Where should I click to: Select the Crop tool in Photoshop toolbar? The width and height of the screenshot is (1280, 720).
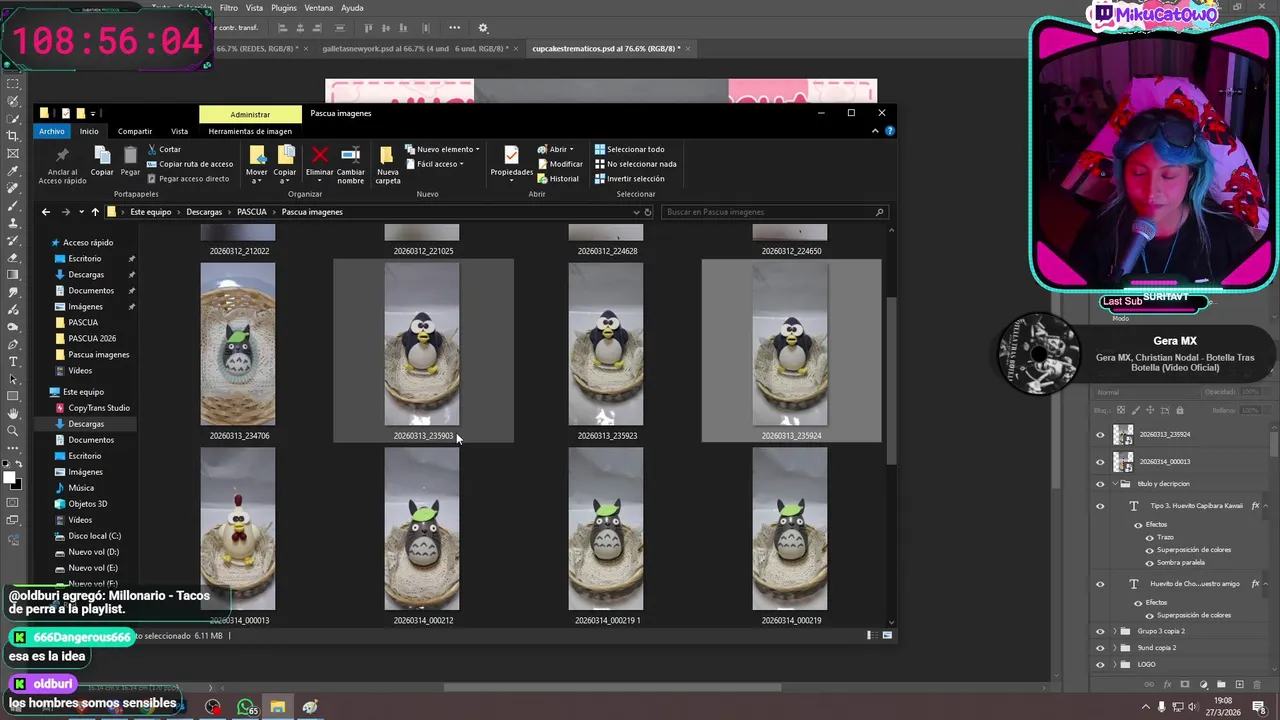[x=13, y=135]
